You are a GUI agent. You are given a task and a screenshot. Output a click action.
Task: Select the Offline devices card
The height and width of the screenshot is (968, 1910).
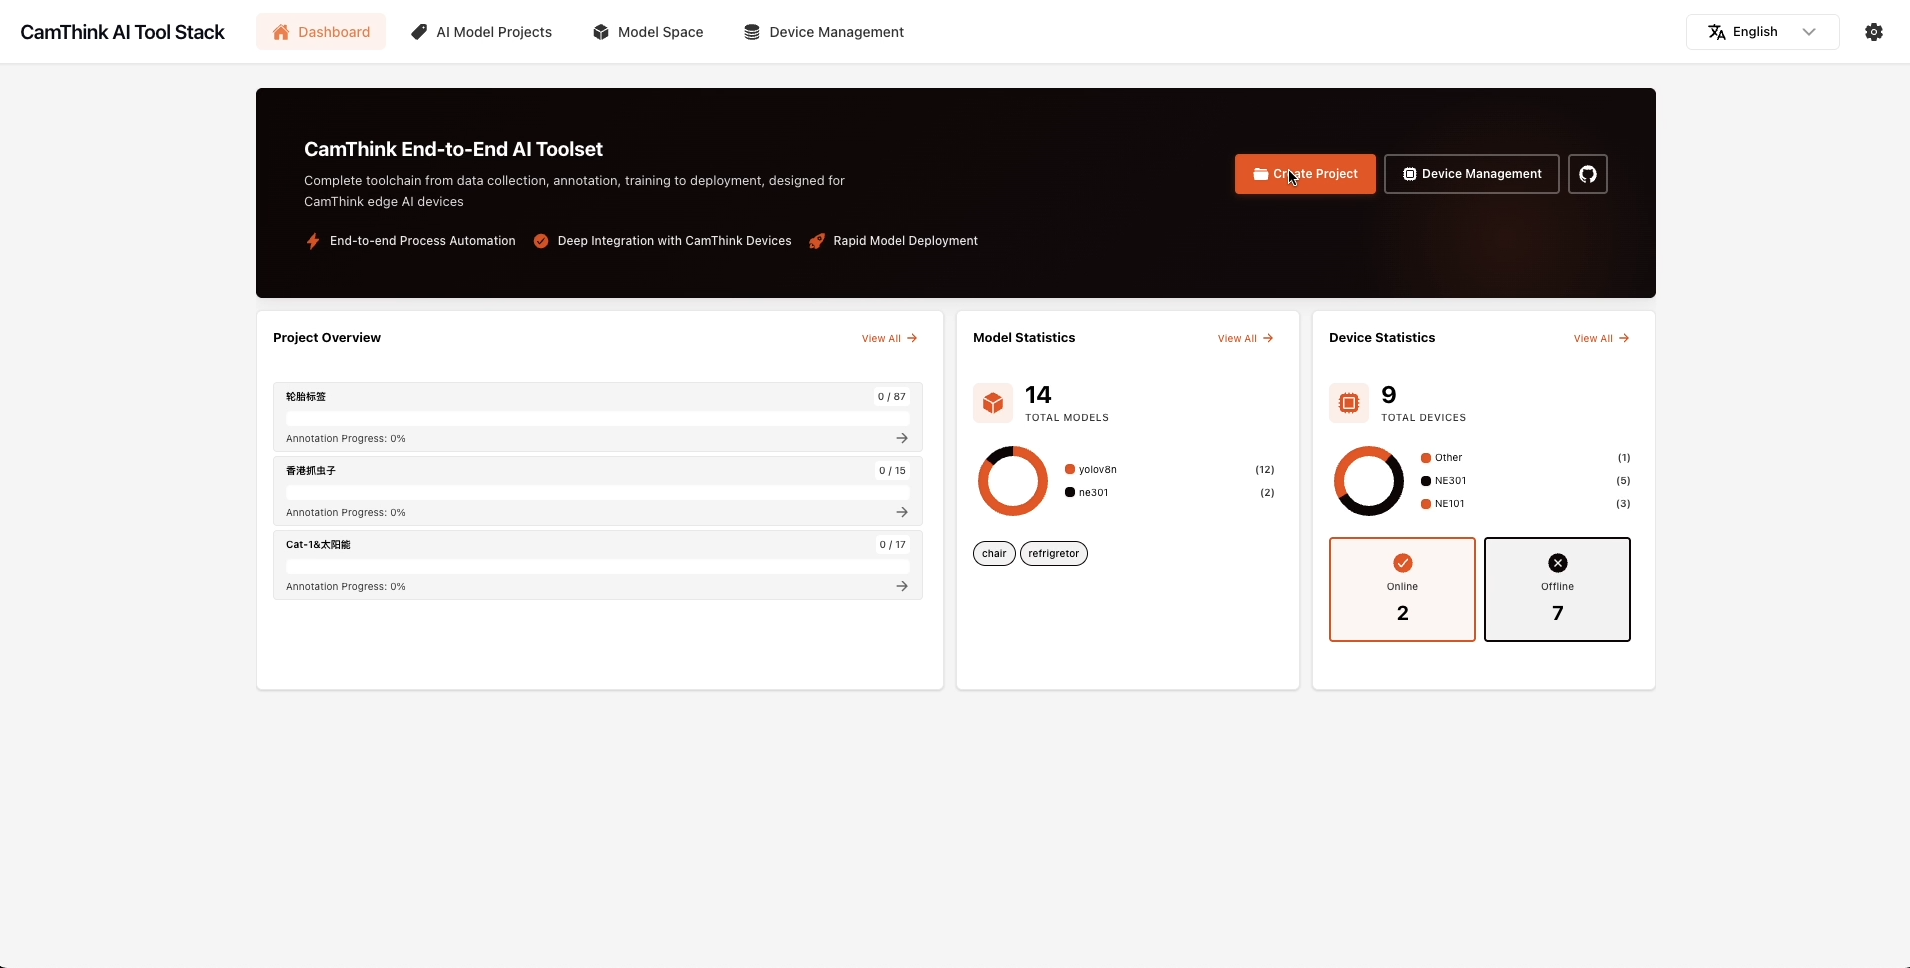pos(1557,589)
